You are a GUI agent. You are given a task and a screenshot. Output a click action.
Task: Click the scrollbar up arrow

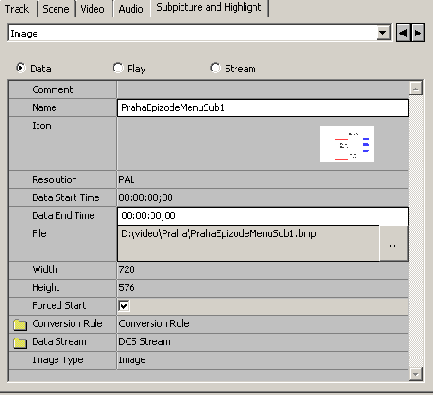point(416,88)
